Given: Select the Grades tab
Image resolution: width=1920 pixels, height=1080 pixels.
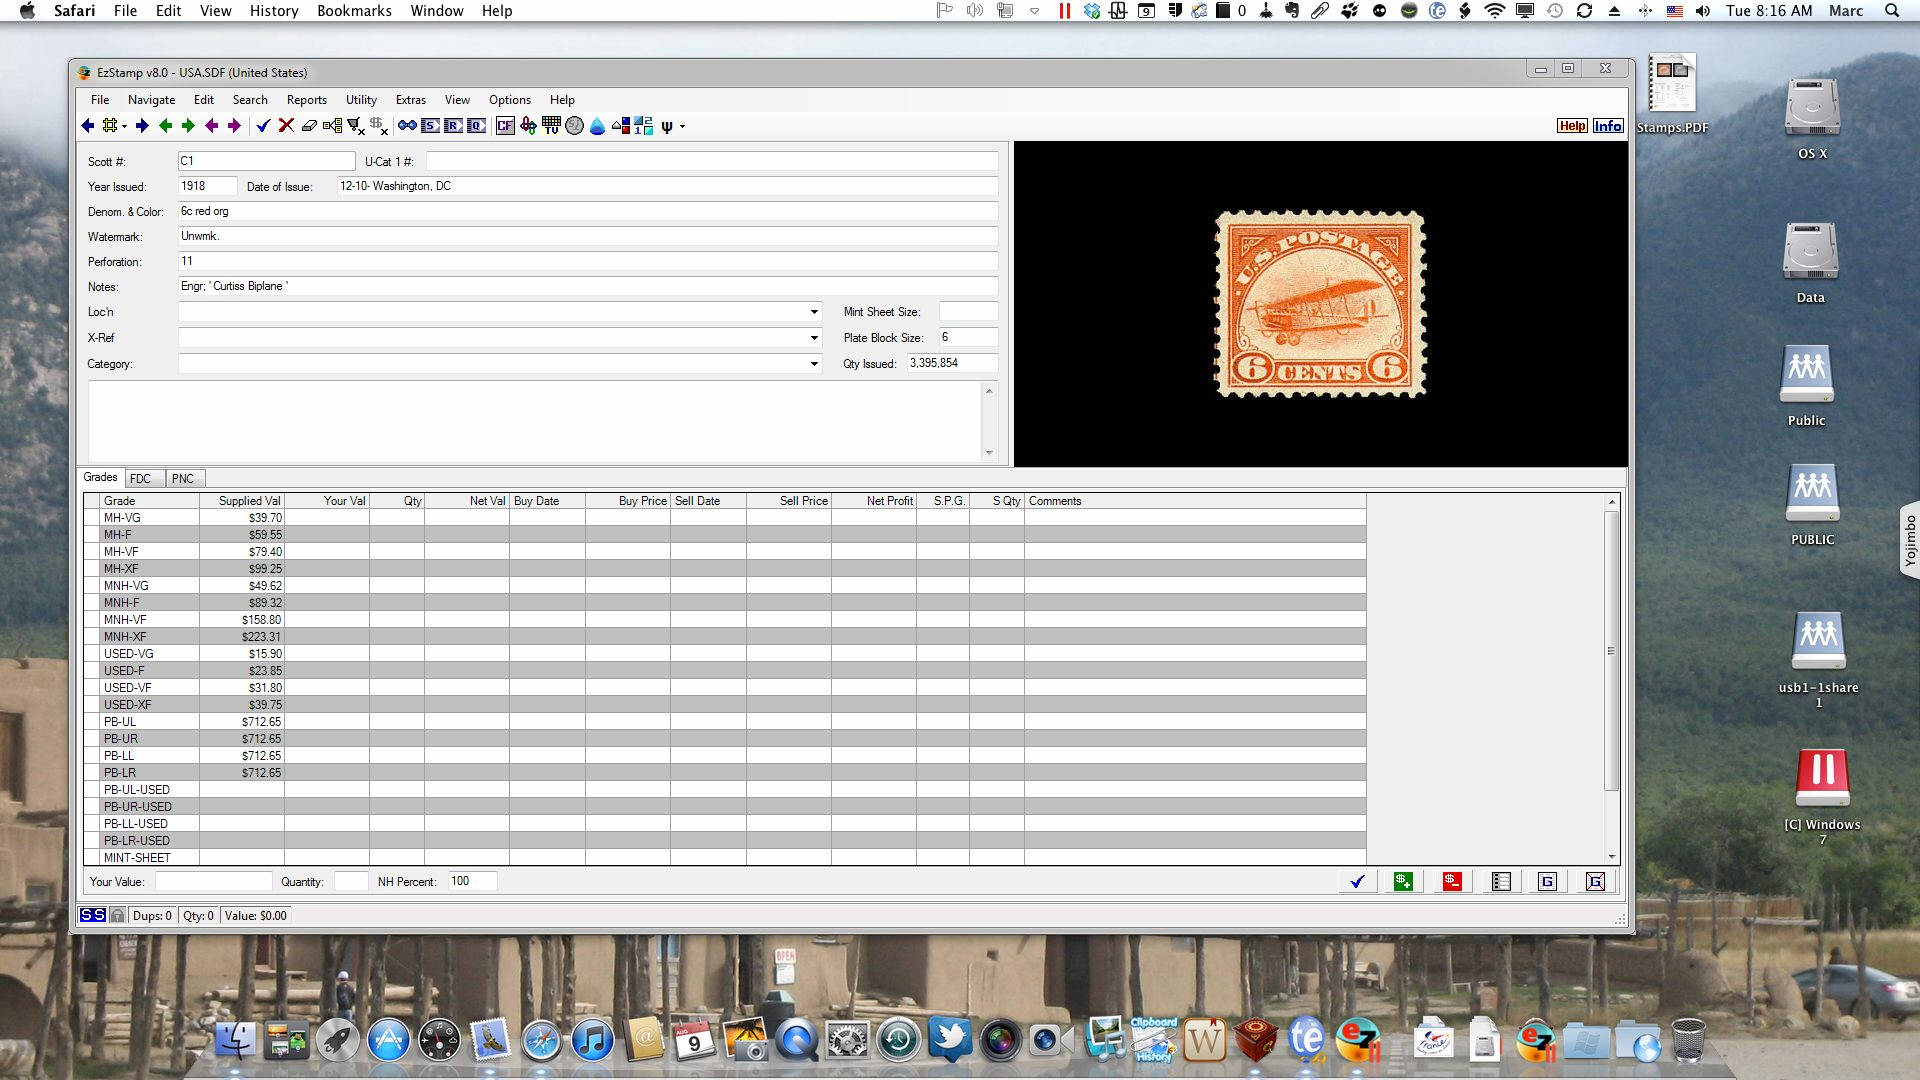Looking at the screenshot, I should point(100,477).
